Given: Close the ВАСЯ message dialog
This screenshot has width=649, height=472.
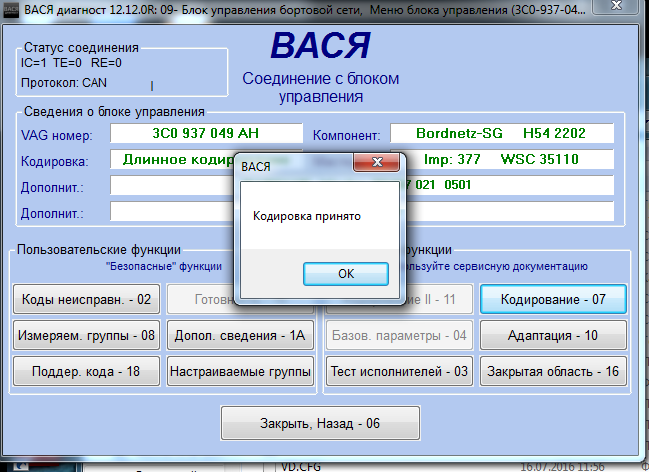Looking at the screenshot, I should coord(377,162).
